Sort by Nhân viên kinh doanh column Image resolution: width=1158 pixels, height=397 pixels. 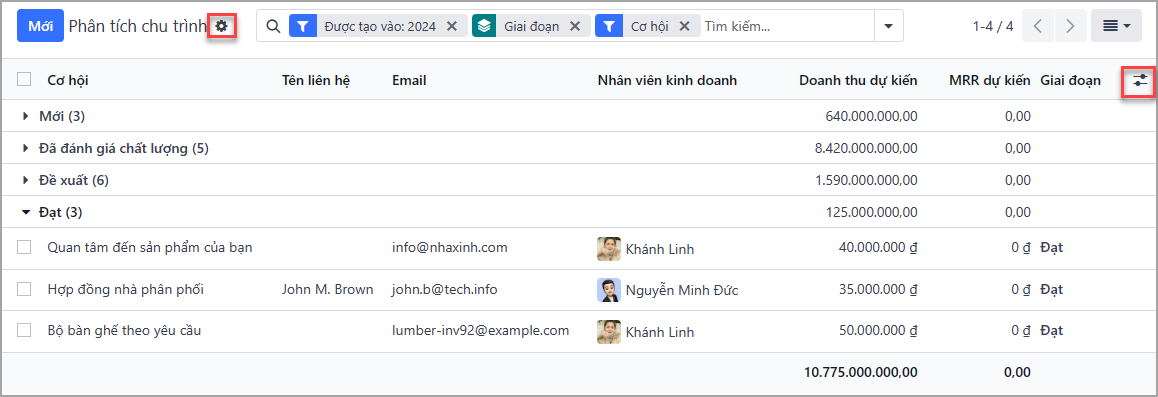click(667, 80)
